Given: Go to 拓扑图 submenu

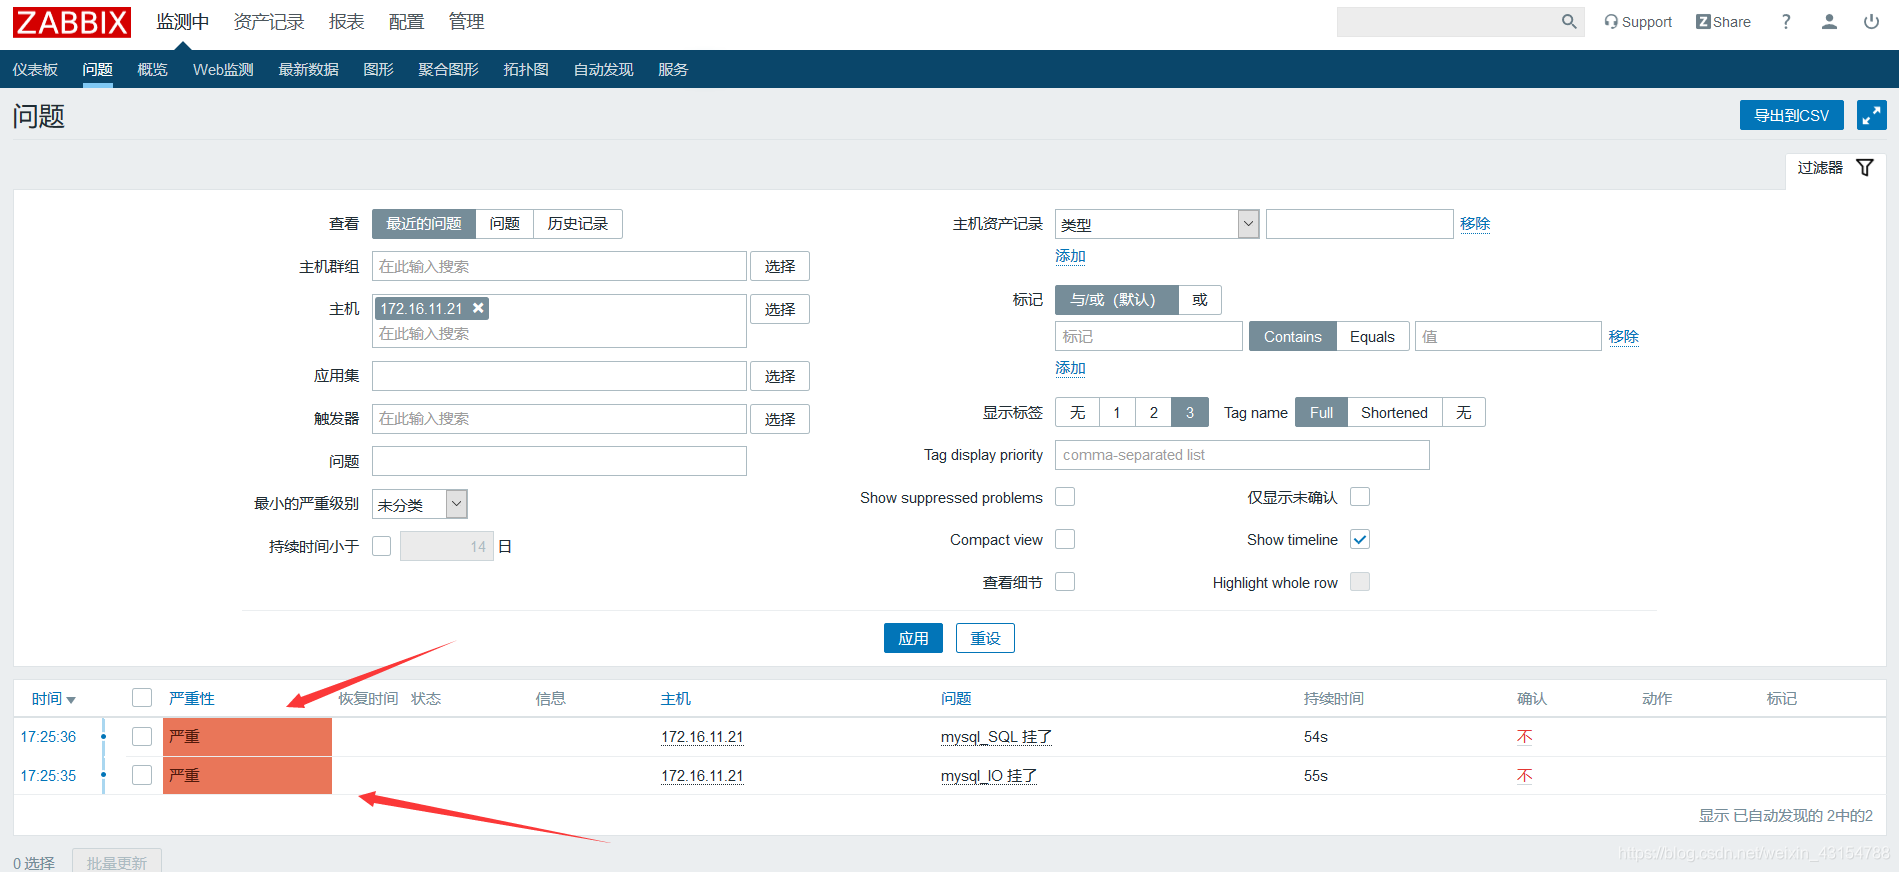Looking at the screenshot, I should coord(526,69).
